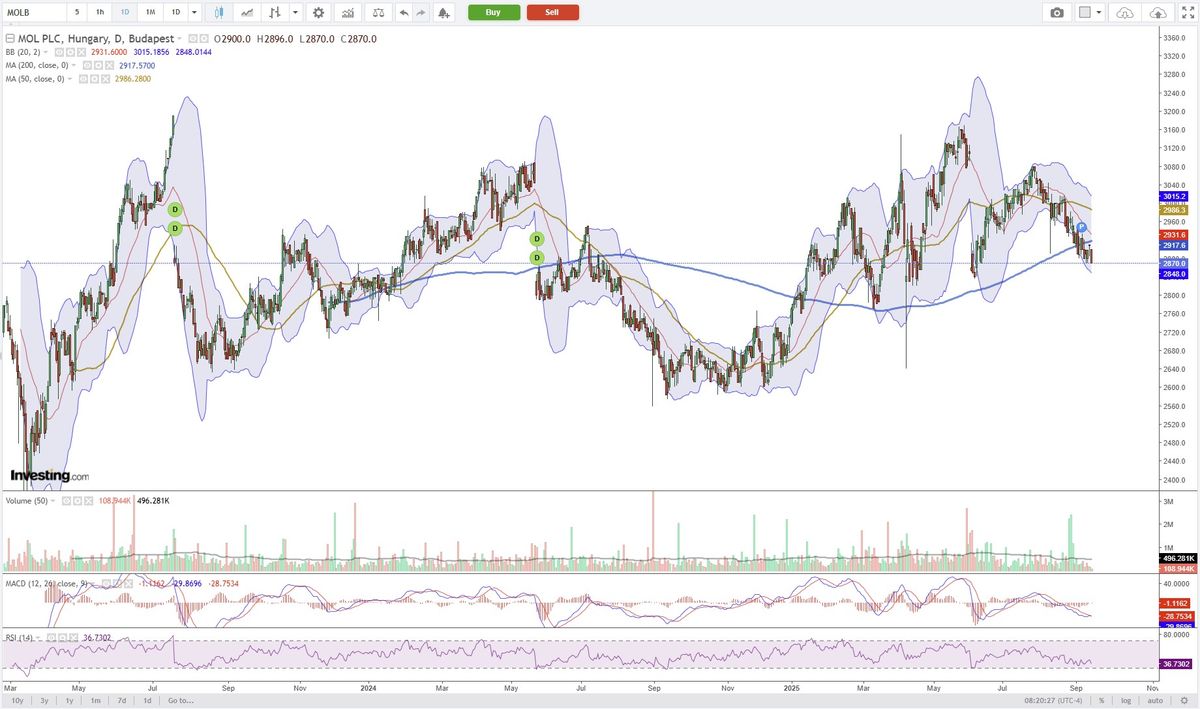Expand the MA (50, close, 0) dropdown
The image size is (1200, 709).
coord(71,78)
